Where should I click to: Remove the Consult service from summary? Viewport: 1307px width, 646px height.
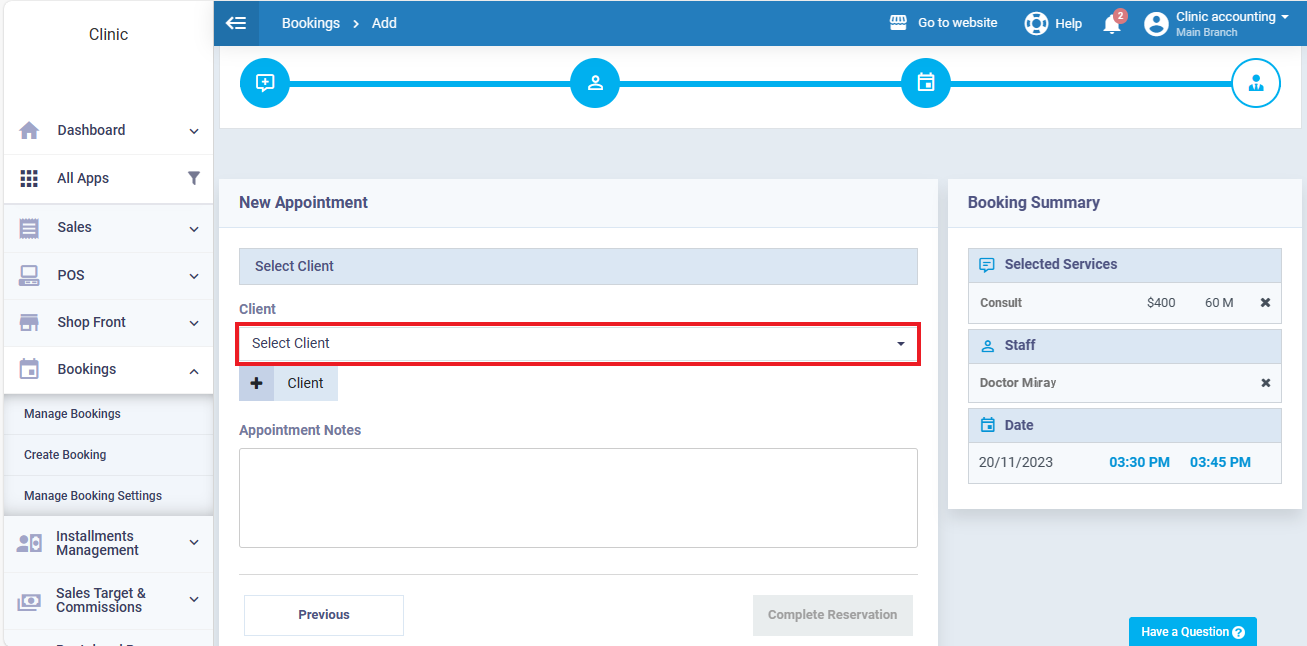pos(1265,303)
